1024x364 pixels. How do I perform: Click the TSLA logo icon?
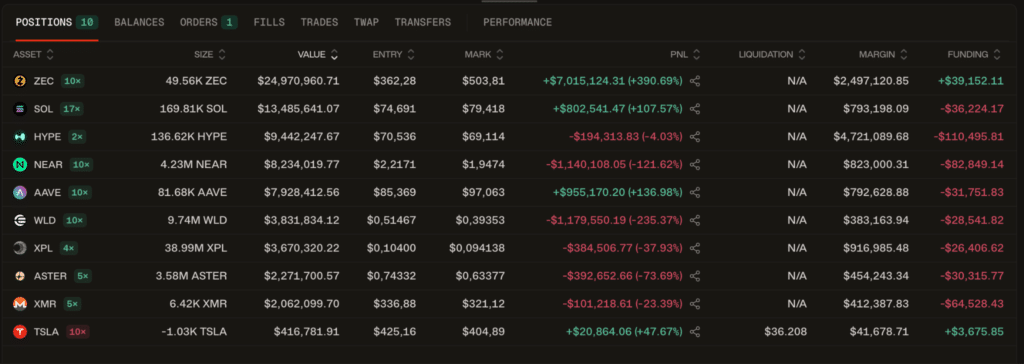point(20,332)
